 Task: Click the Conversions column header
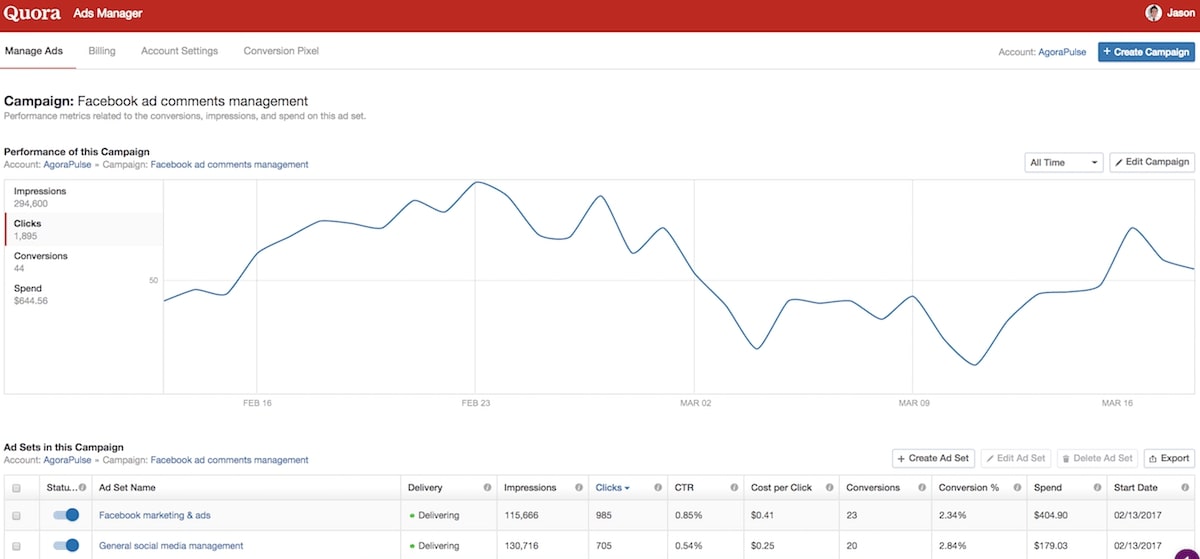[873, 488]
